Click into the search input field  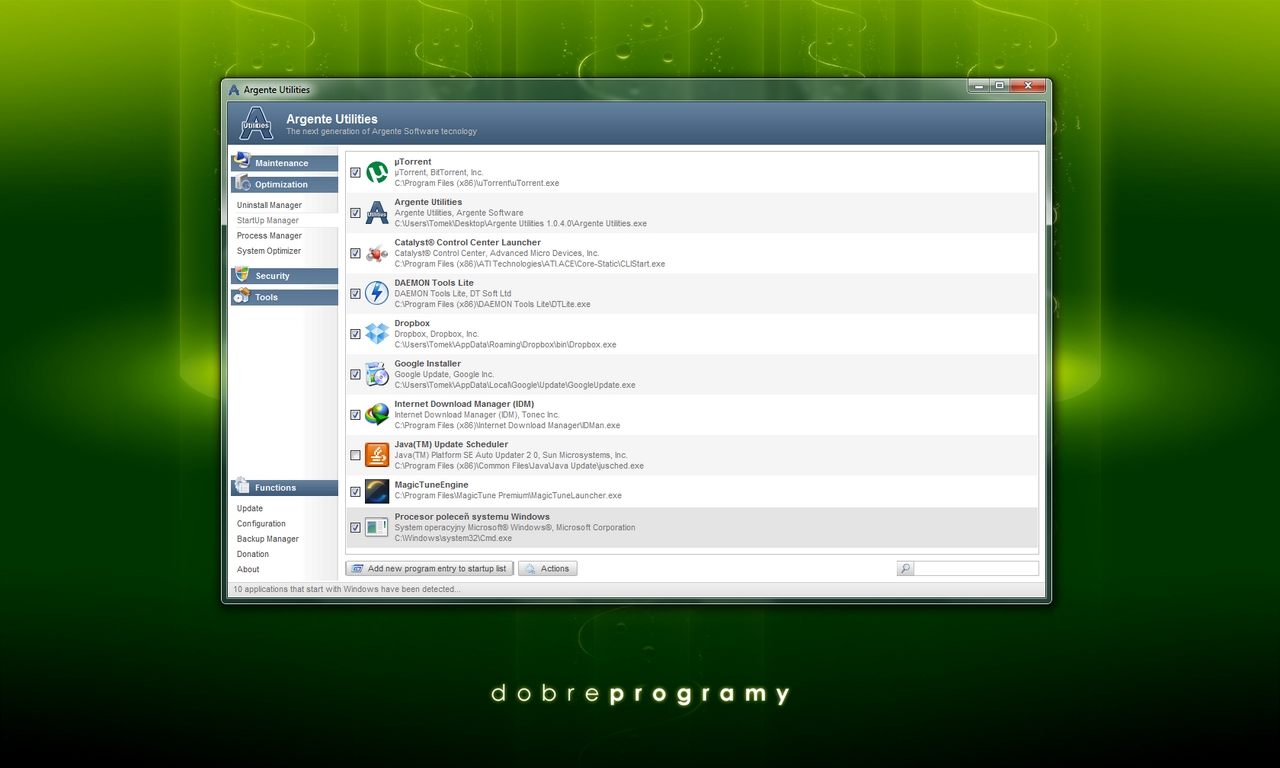pyautogui.click(x=975, y=568)
